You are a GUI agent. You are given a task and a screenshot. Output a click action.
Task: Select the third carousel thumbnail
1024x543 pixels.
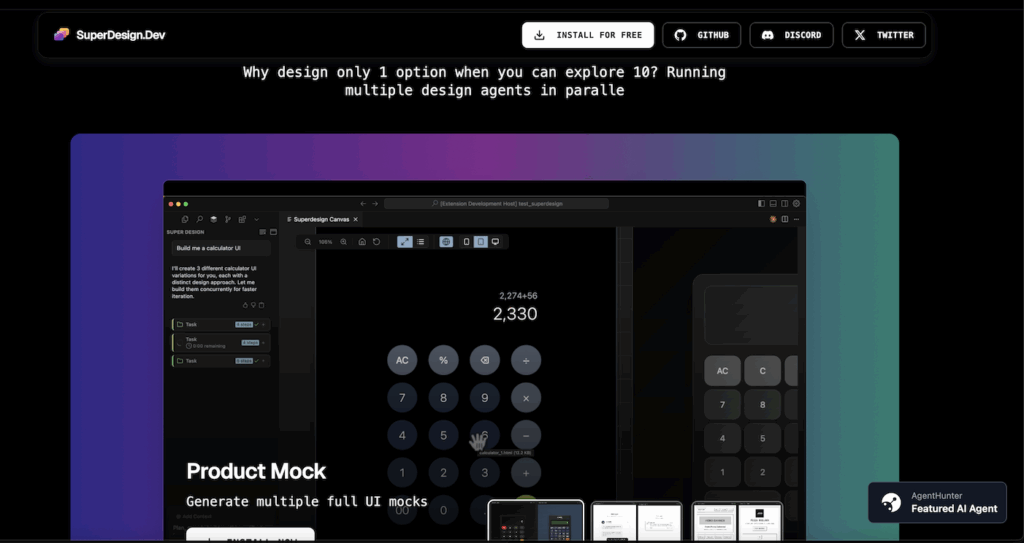737,521
